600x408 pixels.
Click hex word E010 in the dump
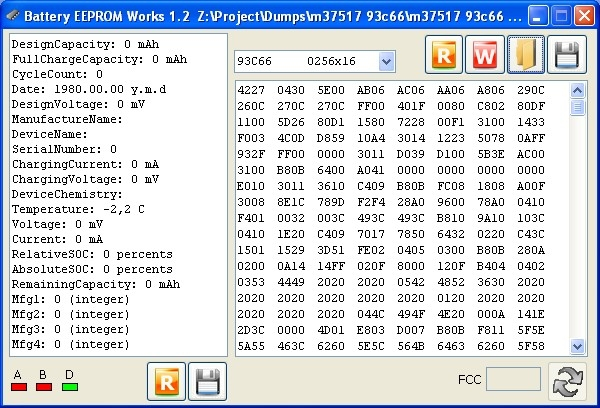pos(251,186)
